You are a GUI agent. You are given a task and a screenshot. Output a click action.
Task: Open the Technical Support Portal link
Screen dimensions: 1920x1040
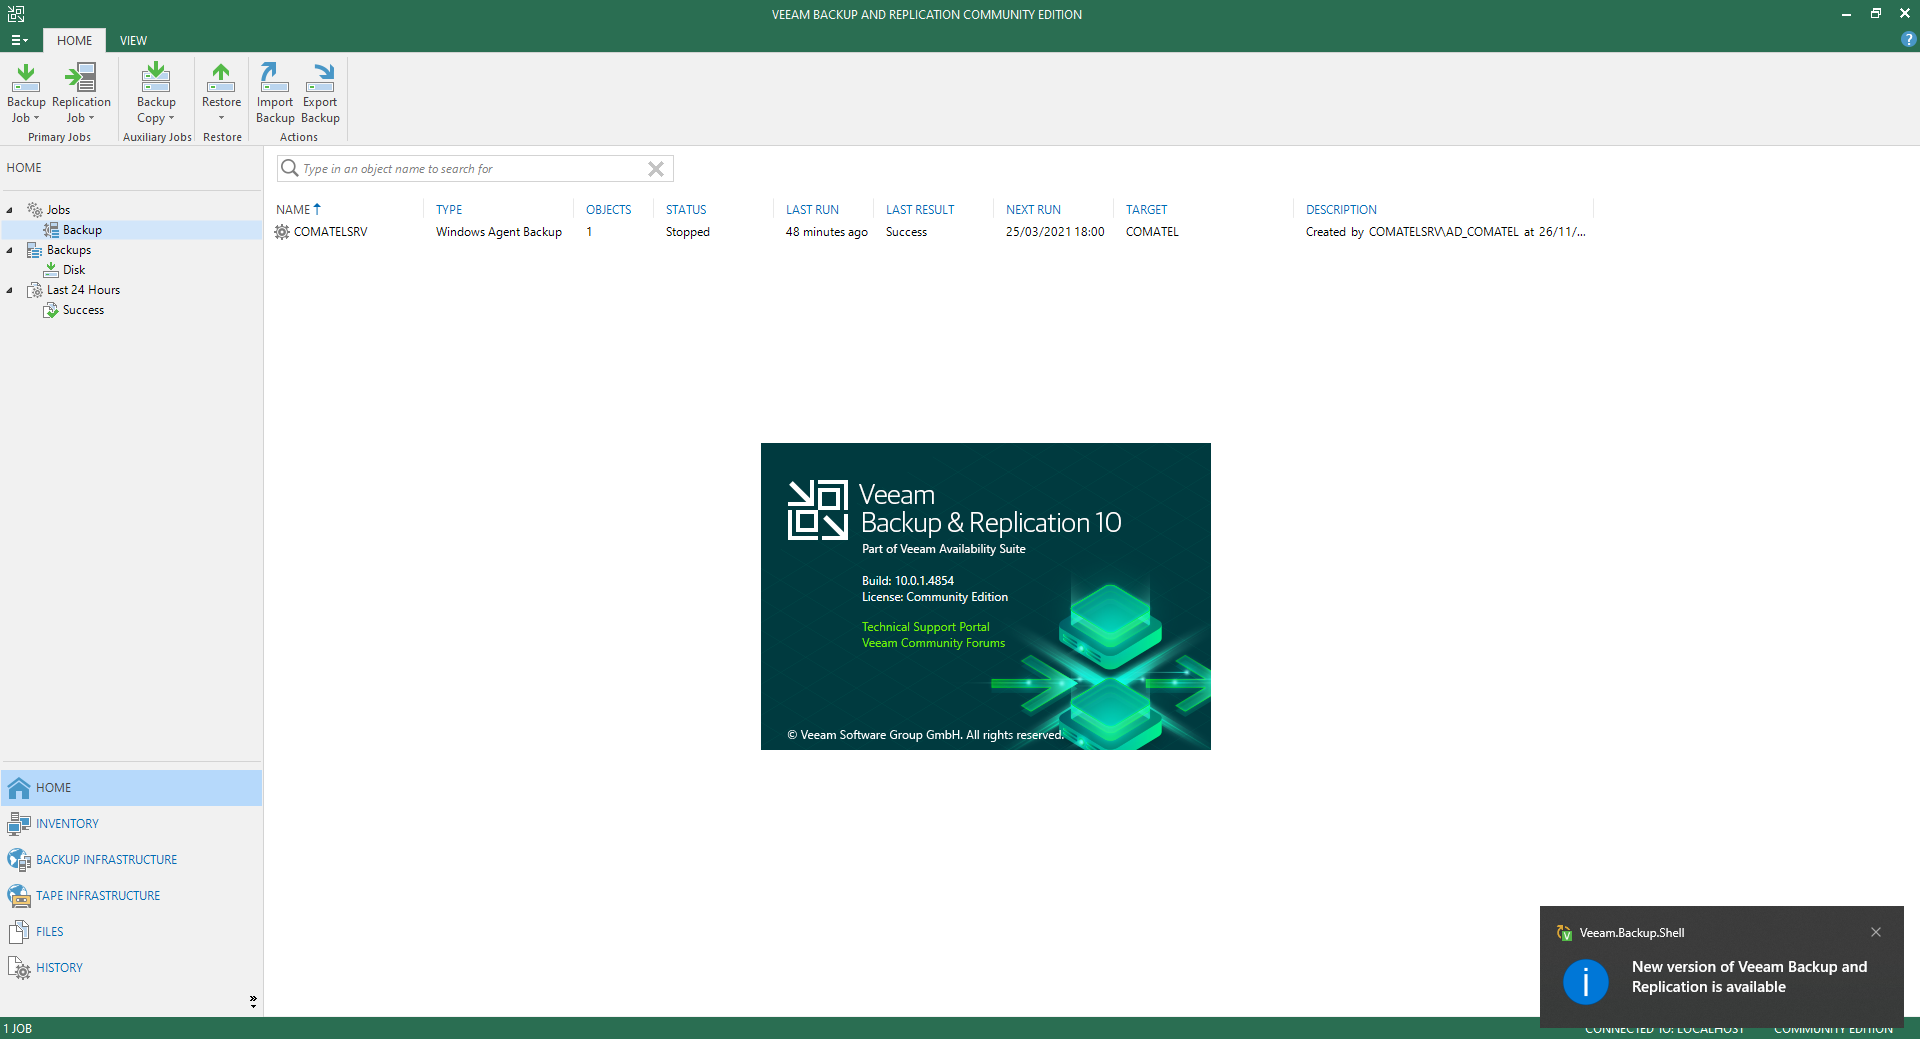pyautogui.click(x=925, y=627)
